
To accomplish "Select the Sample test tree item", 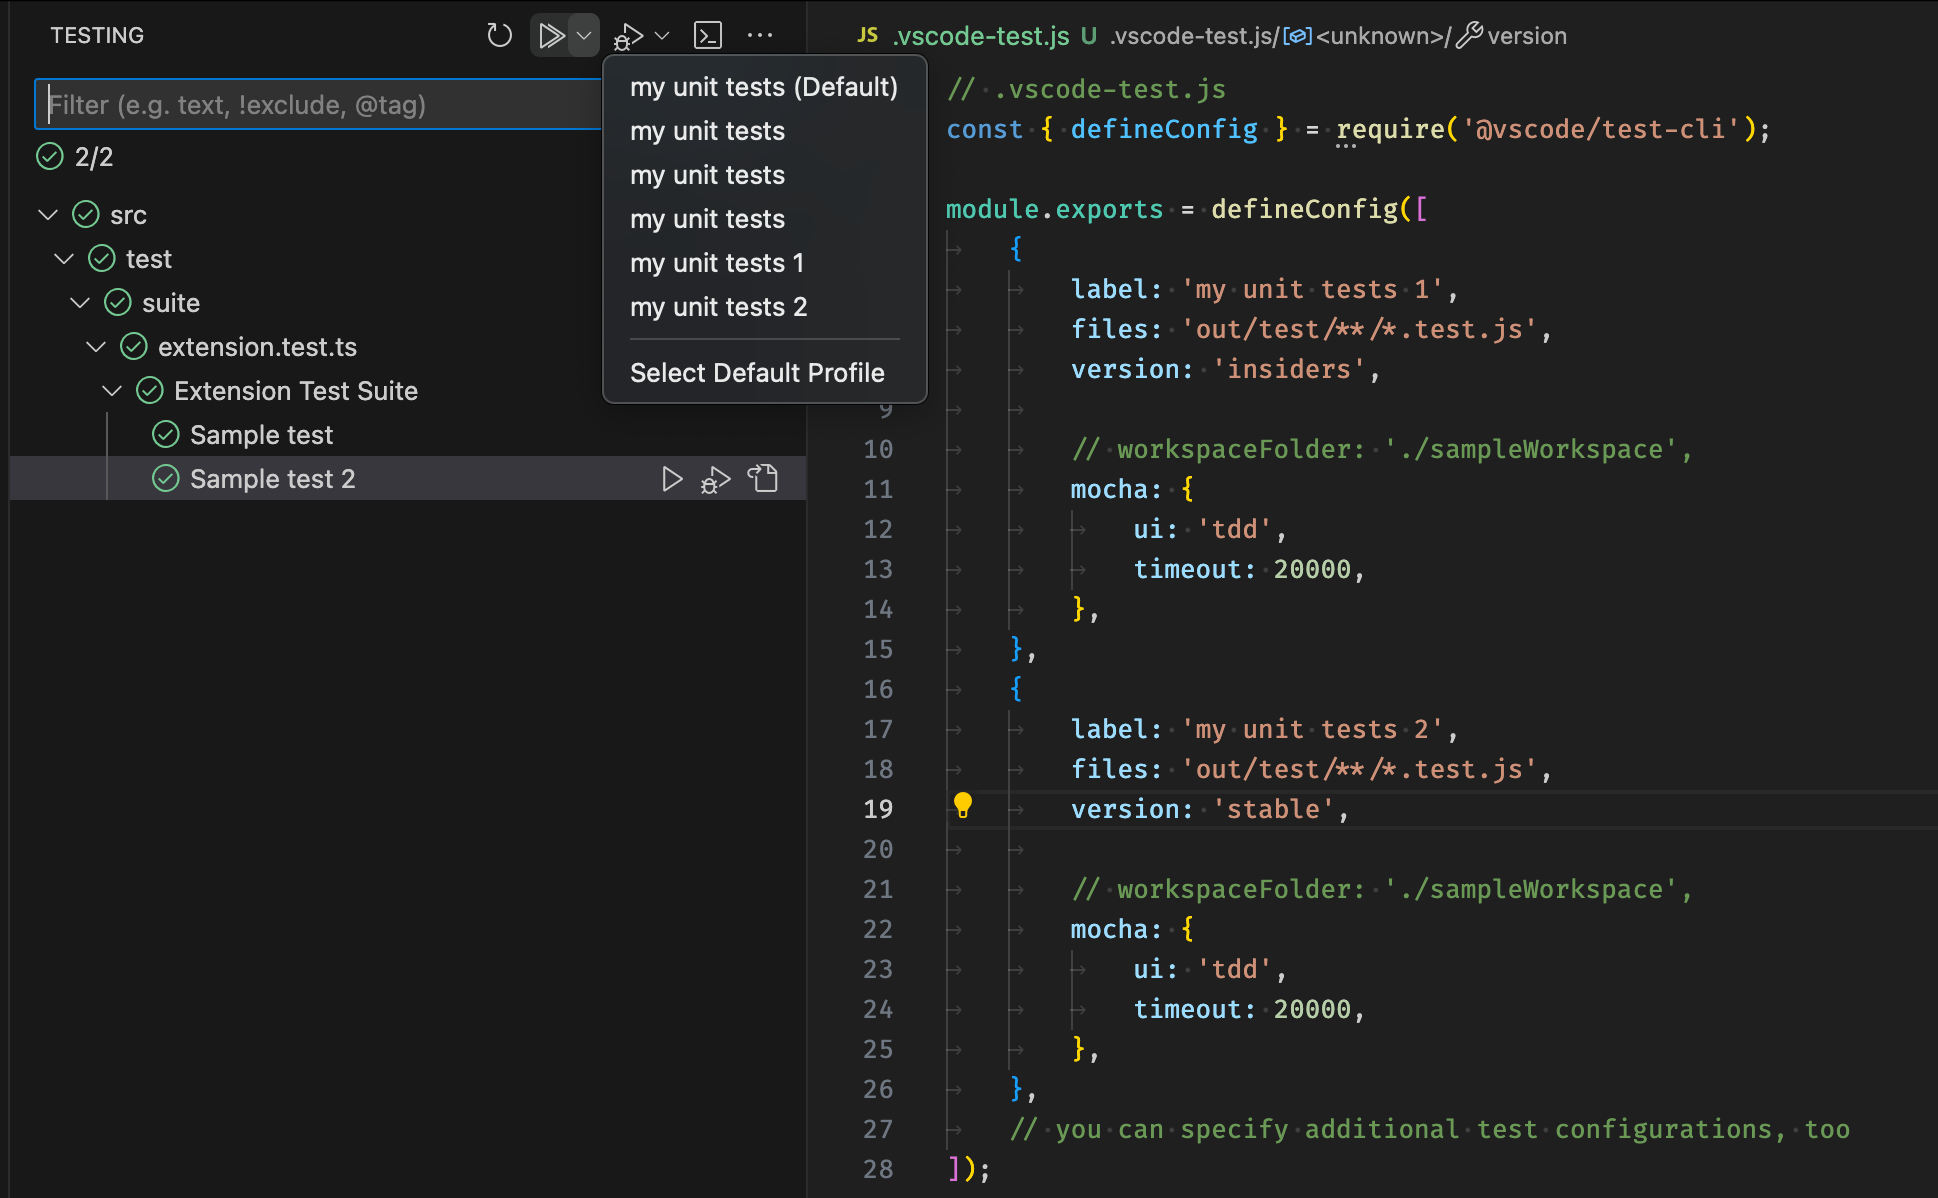I will (x=261, y=435).
